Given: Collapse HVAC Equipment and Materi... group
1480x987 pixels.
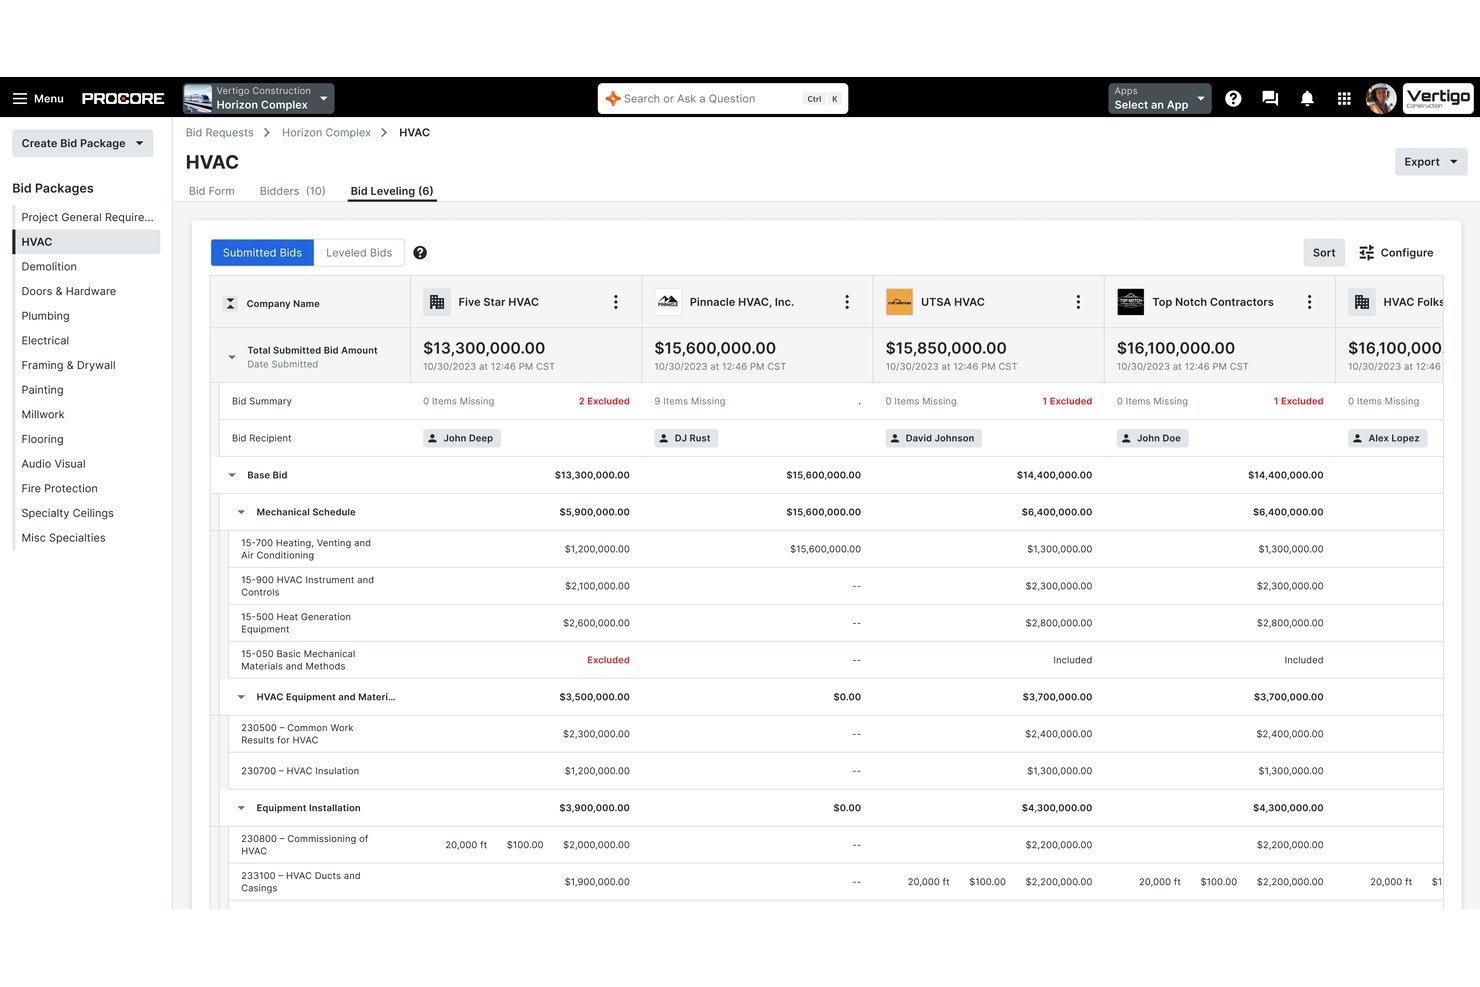Looking at the screenshot, I should (x=241, y=697).
